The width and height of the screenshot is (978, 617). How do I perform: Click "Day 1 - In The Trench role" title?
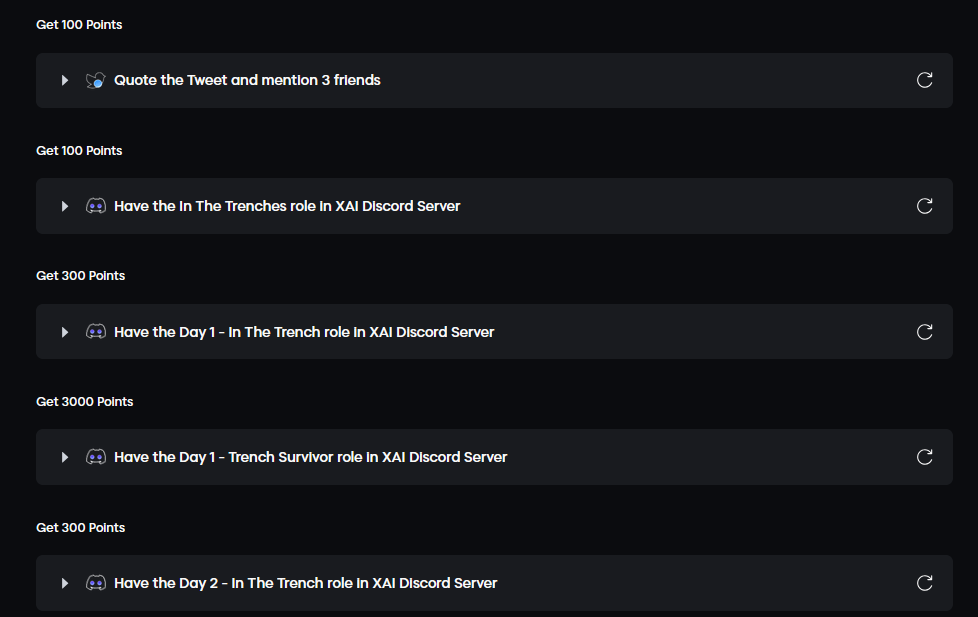(x=304, y=332)
